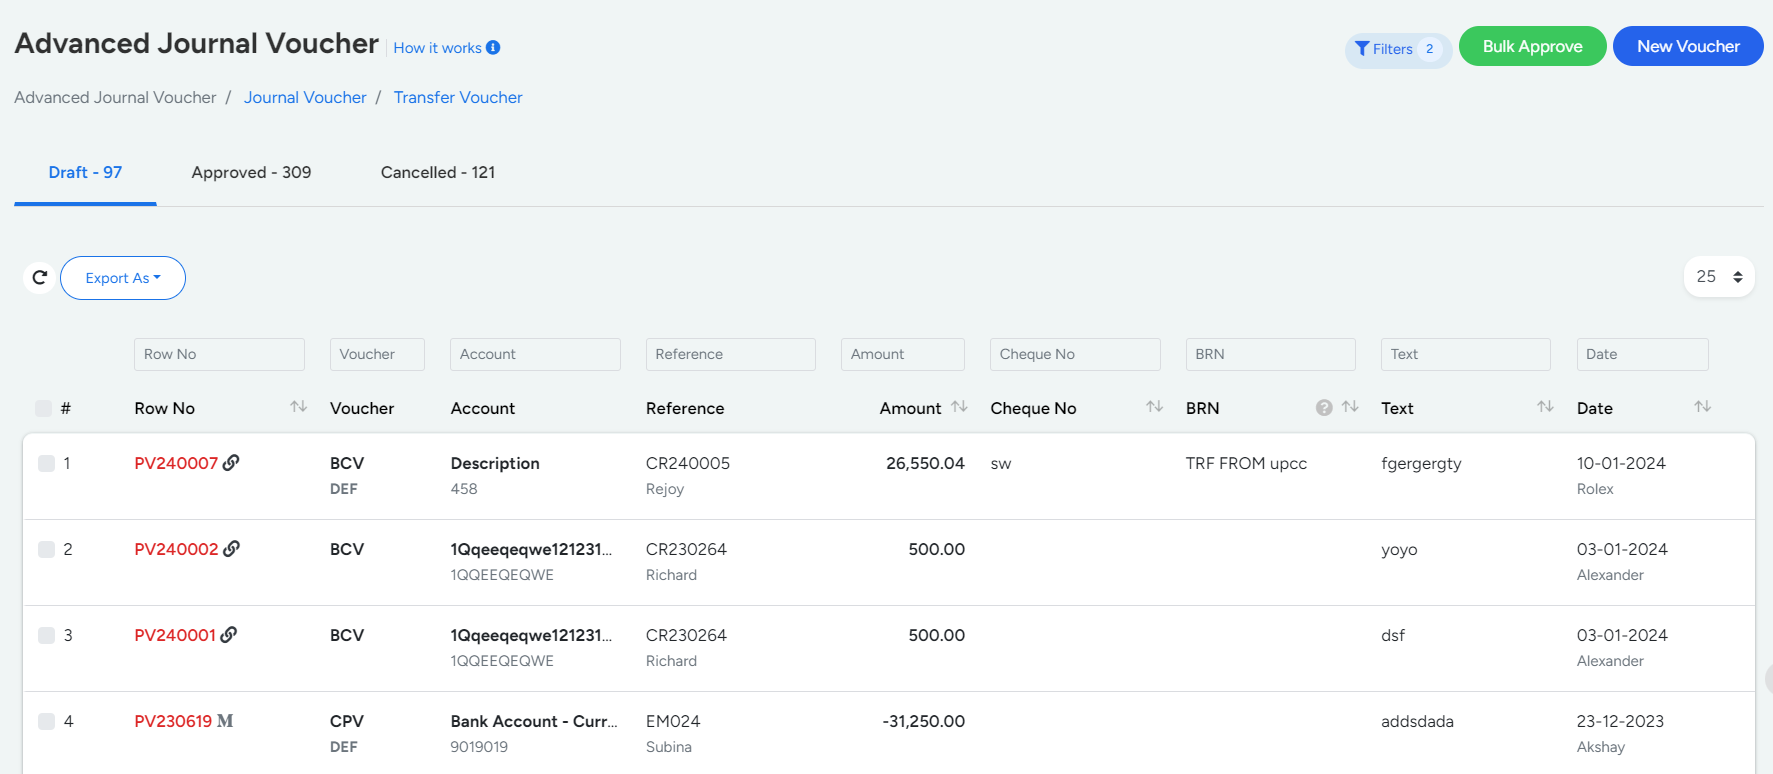The height and width of the screenshot is (774, 1773).
Task: Click the link icon beside PV240002
Action: (231, 548)
